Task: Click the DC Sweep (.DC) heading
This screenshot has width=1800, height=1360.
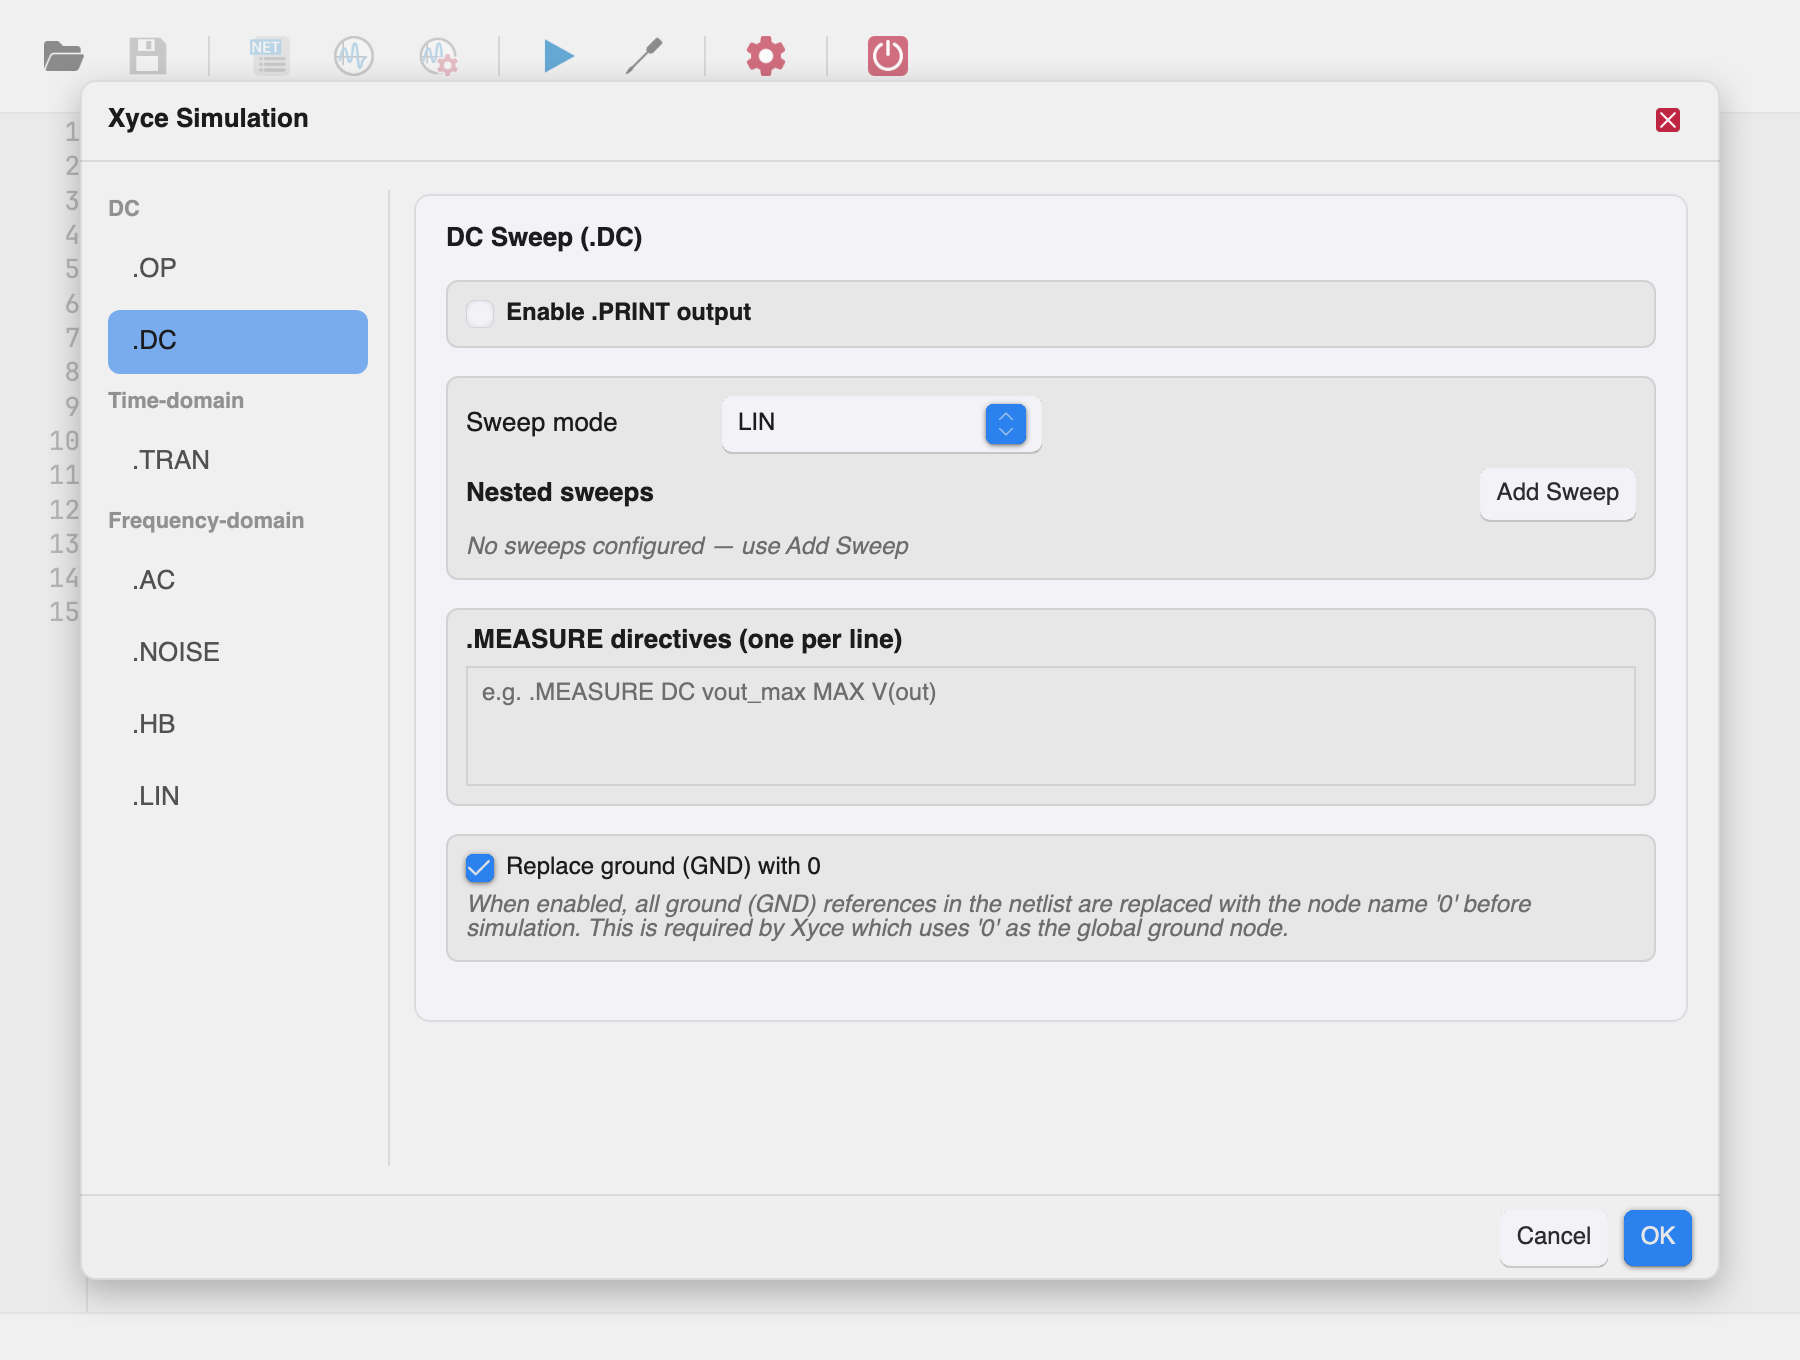Action: (x=544, y=237)
